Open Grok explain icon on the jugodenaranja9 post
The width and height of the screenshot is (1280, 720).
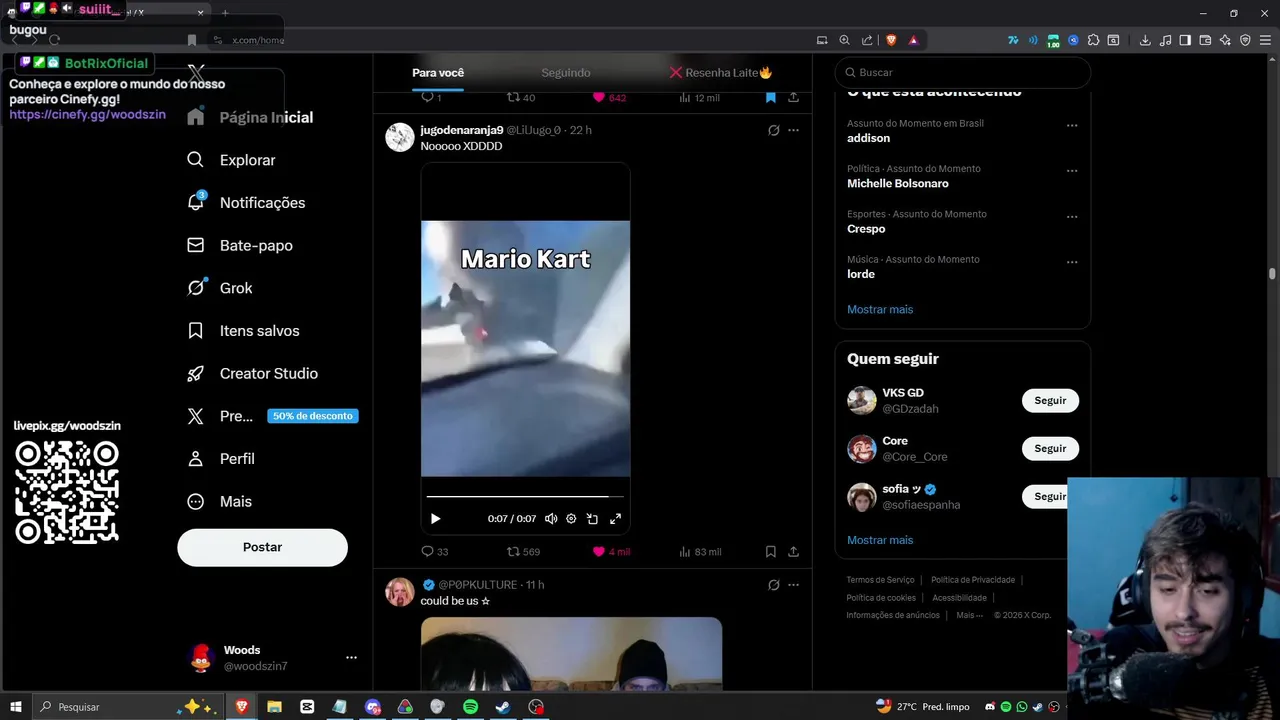773,130
